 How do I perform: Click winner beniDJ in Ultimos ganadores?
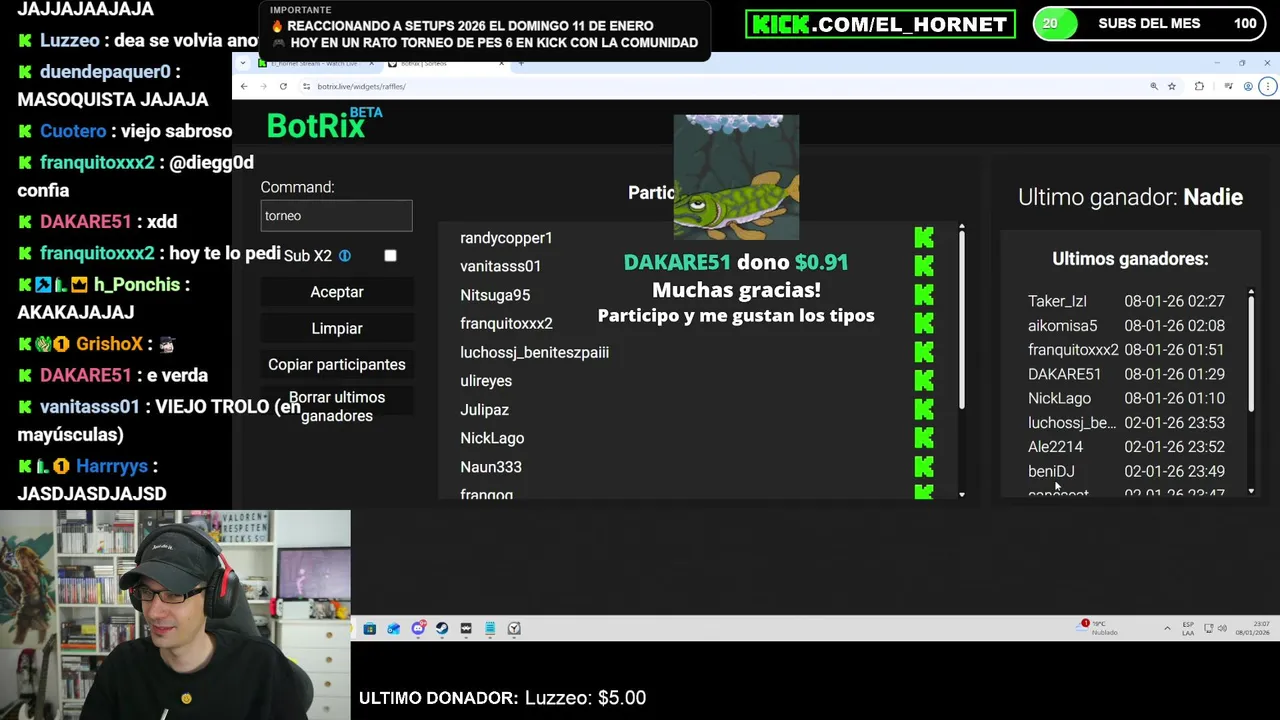point(1051,471)
